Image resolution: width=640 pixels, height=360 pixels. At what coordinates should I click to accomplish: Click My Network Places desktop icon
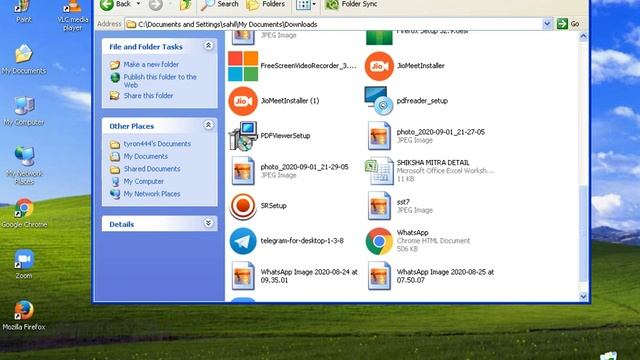click(x=24, y=165)
